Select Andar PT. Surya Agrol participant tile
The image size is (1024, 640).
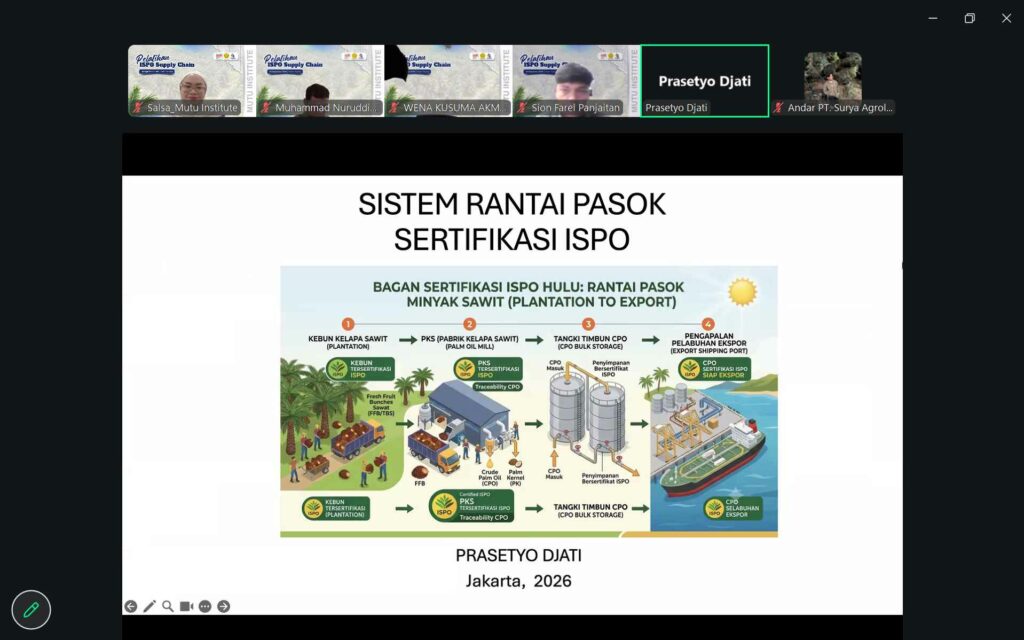pos(833,81)
